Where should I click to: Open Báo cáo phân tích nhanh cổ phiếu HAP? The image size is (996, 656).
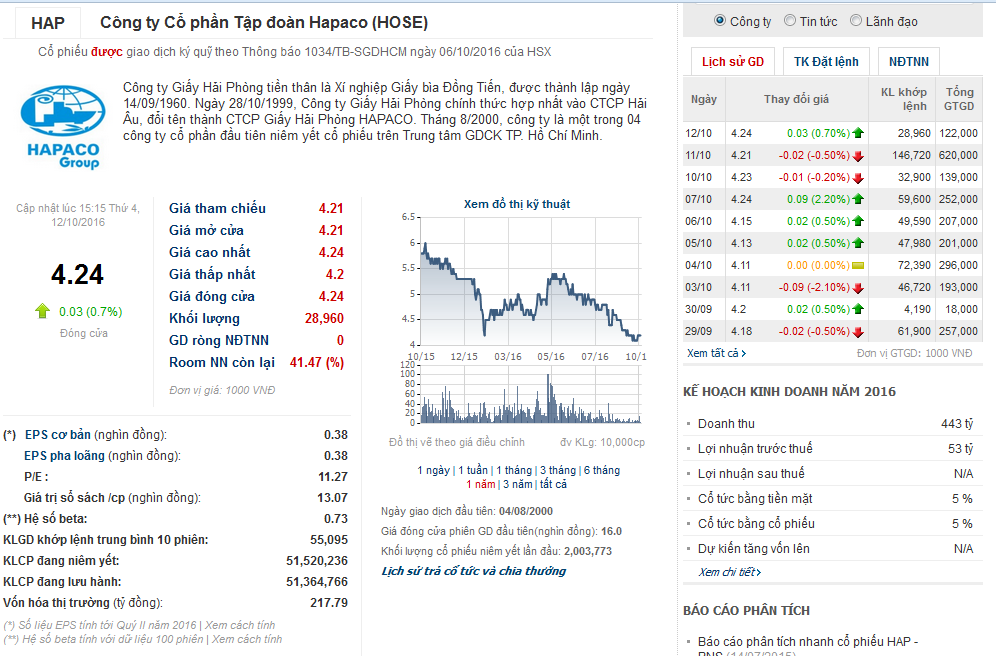click(x=807, y=646)
